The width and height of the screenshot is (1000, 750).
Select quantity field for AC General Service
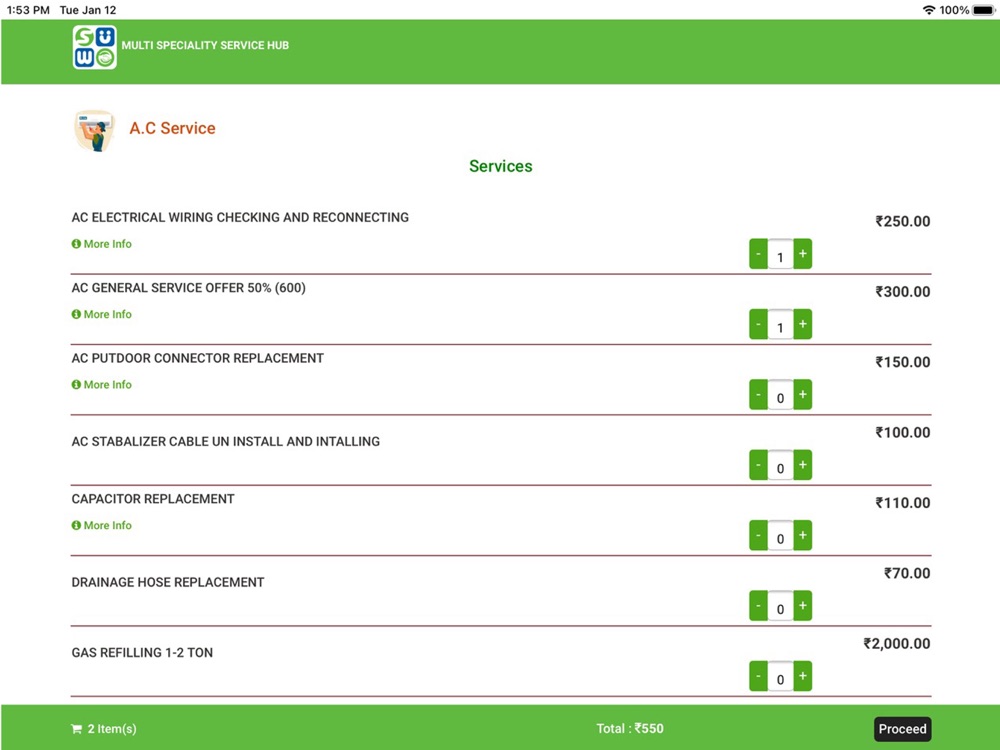[x=781, y=325]
